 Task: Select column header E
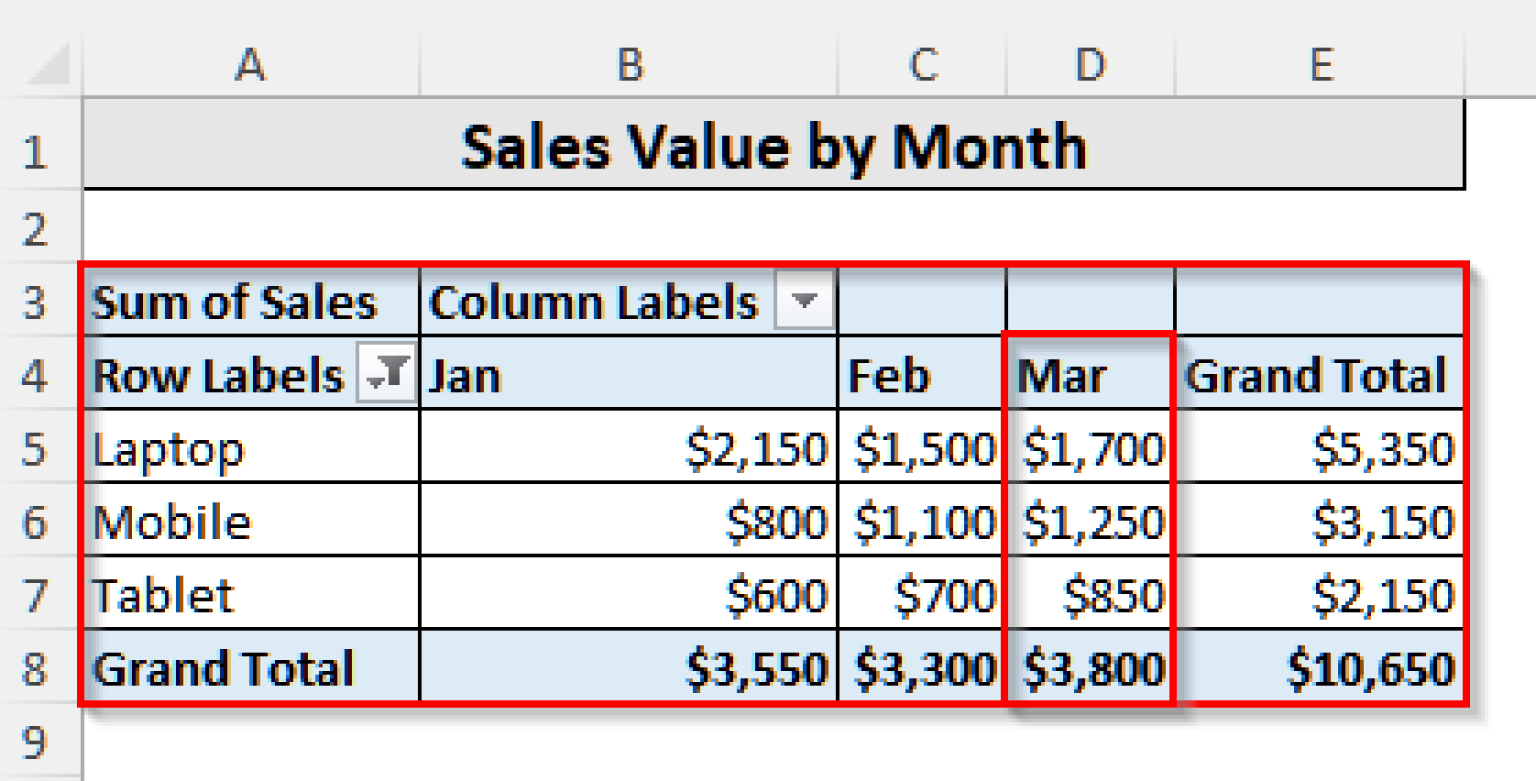coord(1322,66)
